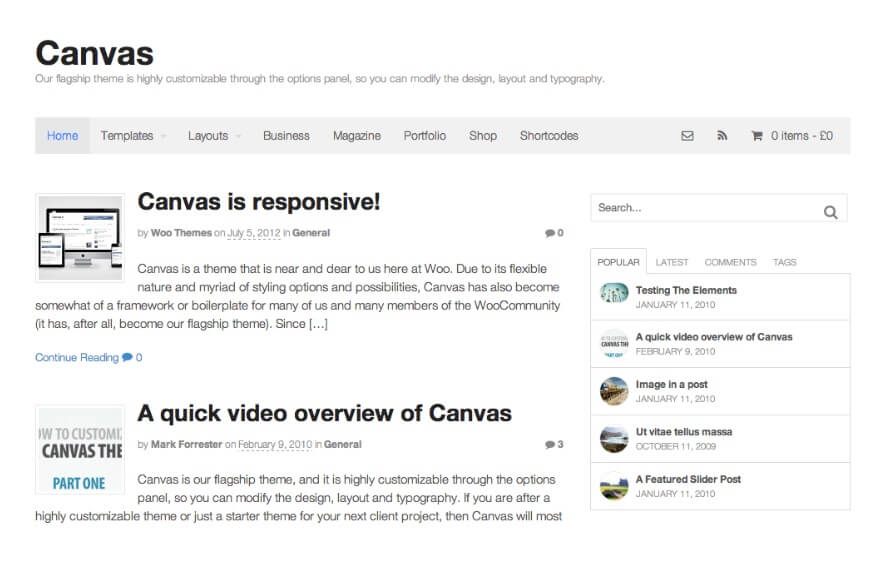Click OCTOBER 11, 2009 date in sidebar
Screen dimensions: 871x562
675,446
